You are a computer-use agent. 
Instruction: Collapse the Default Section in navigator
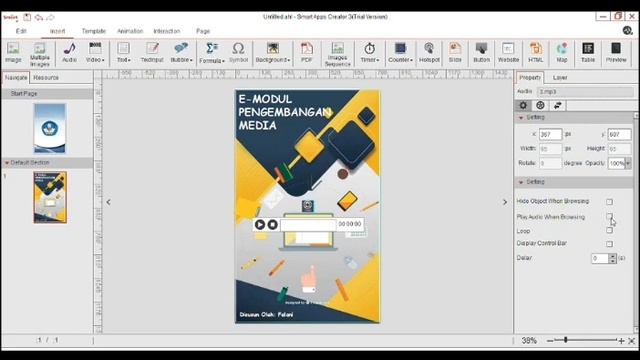(7, 162)
